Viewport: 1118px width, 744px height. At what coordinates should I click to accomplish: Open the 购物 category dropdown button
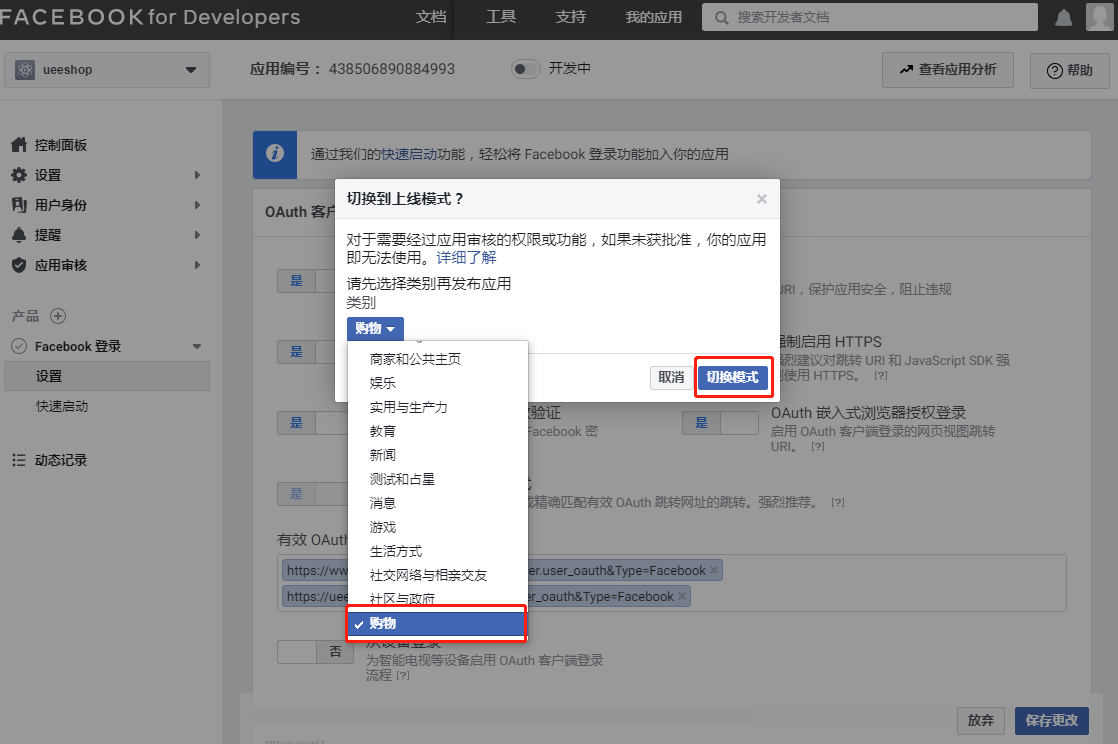[375, 329]
